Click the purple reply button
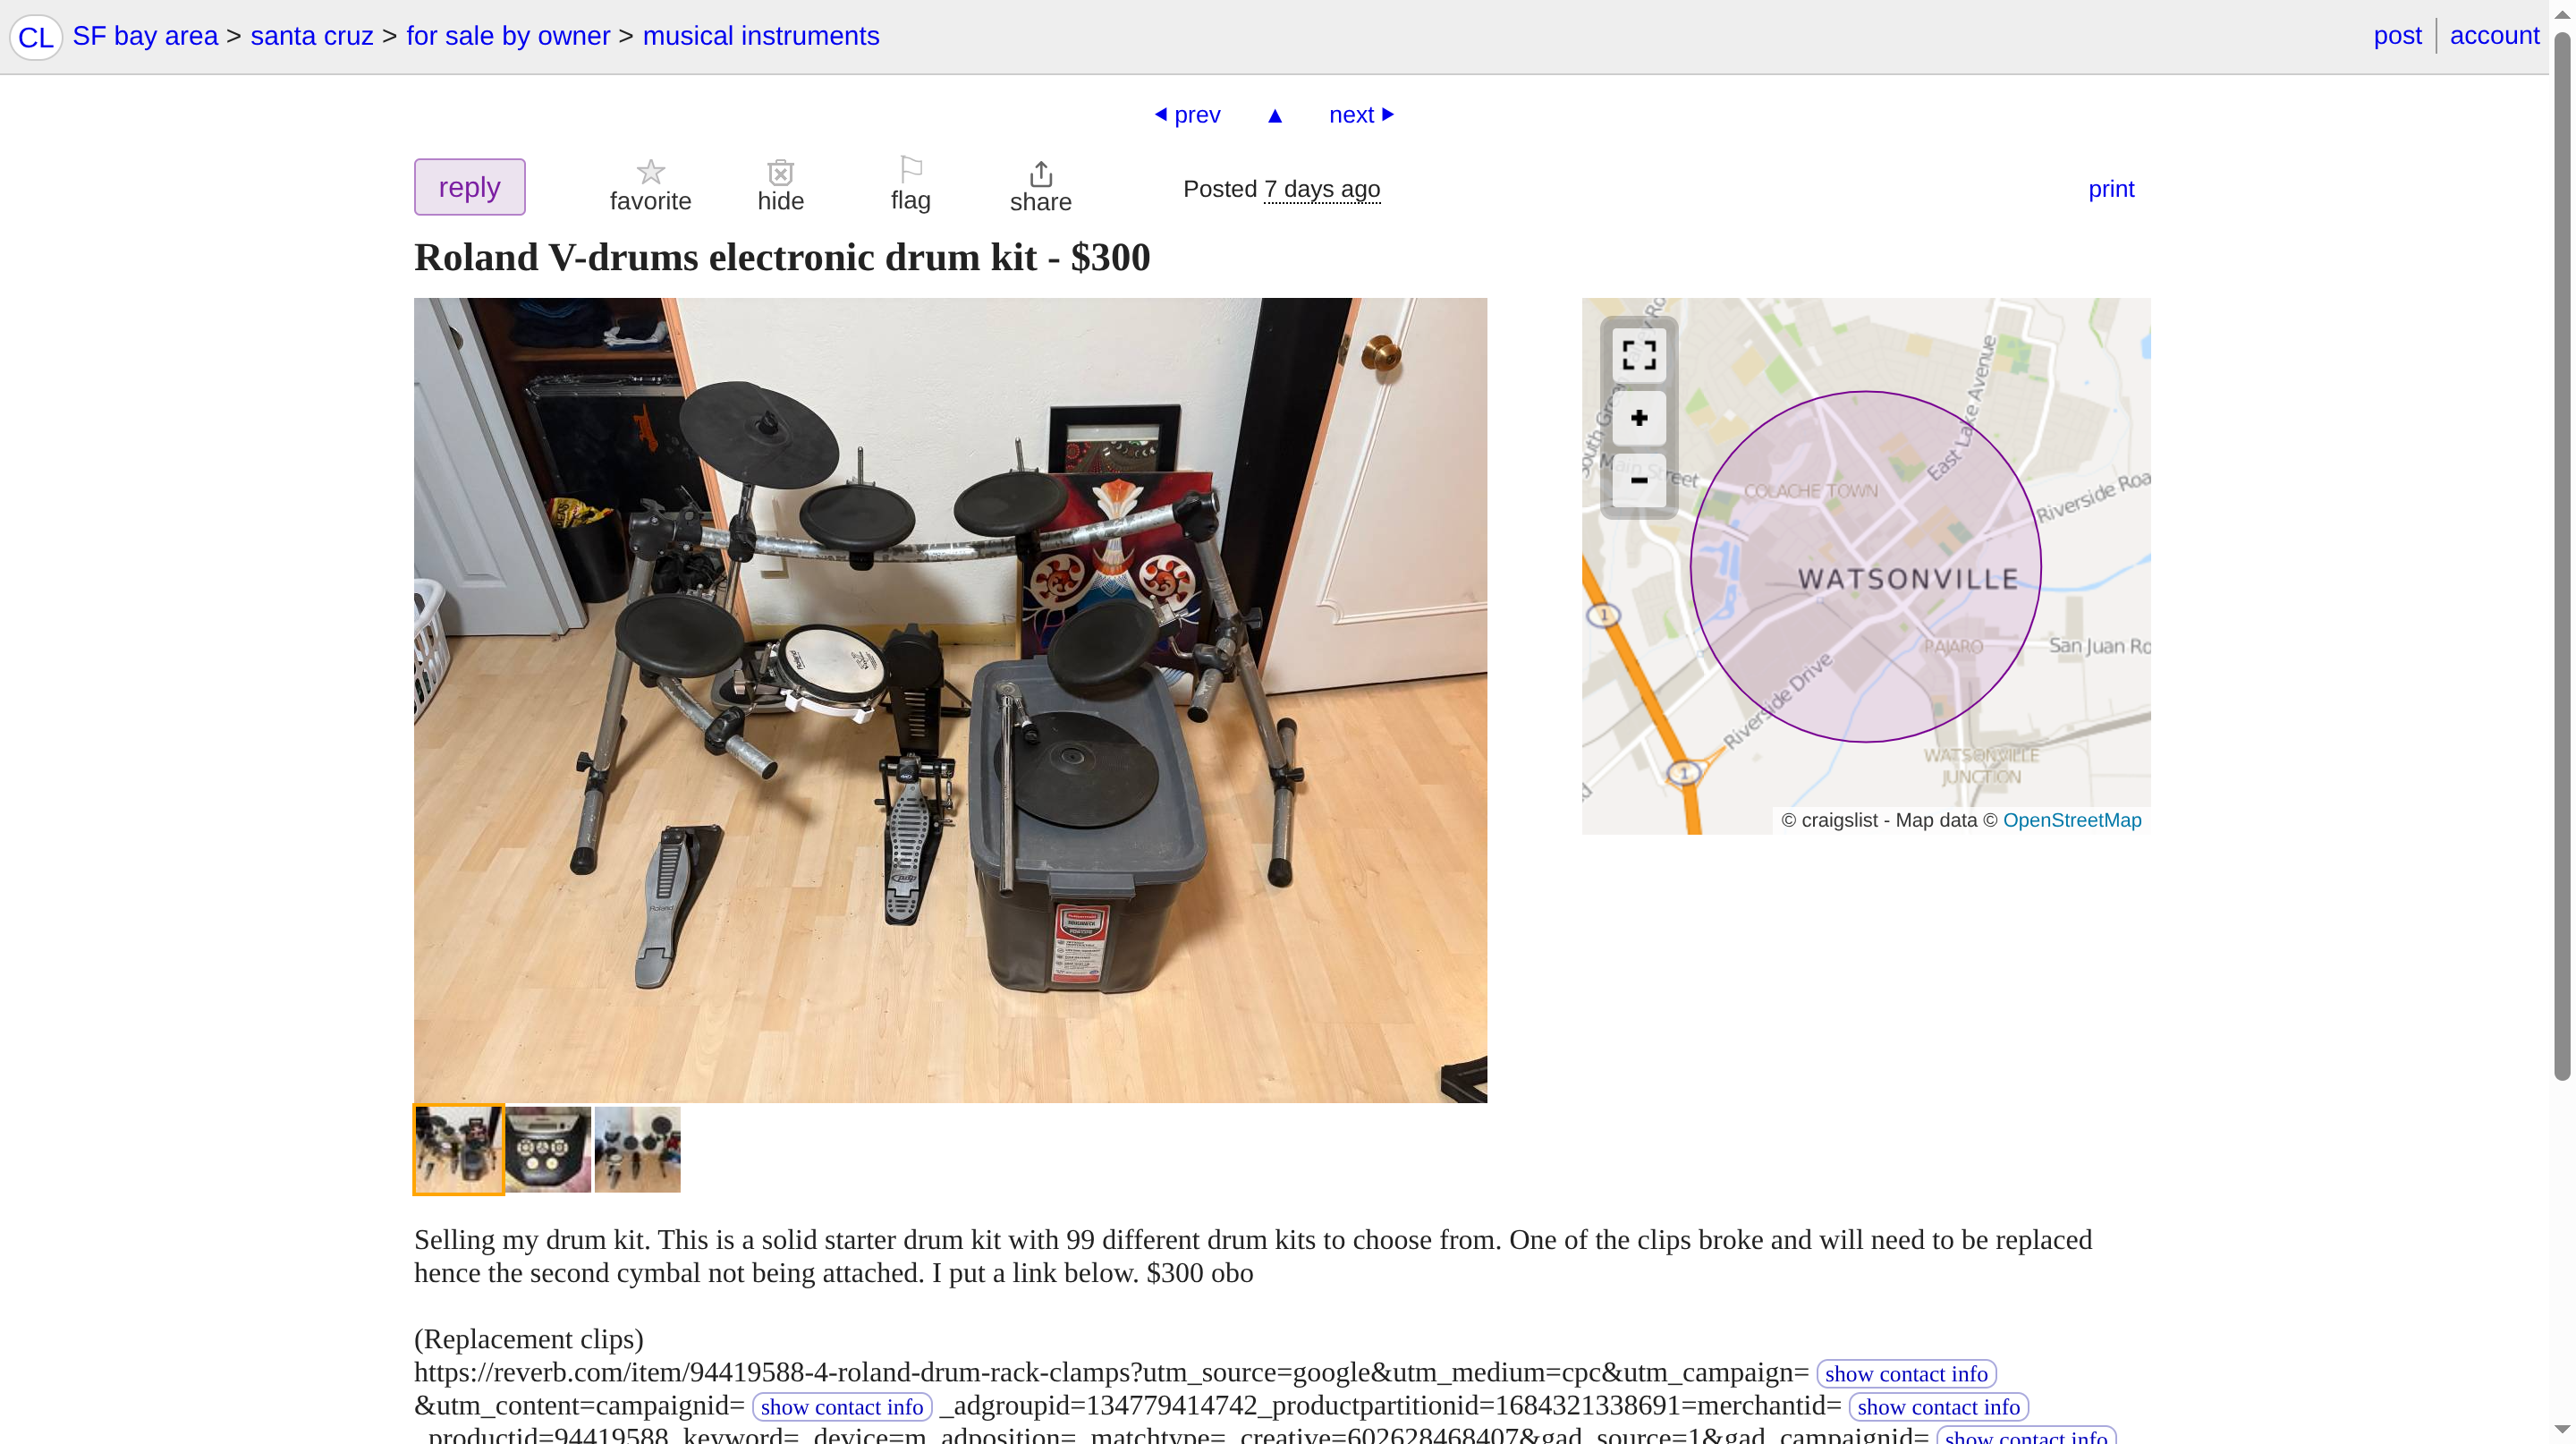The width and height of the screenshot is (2576, 1444). (x=469, y=187)
